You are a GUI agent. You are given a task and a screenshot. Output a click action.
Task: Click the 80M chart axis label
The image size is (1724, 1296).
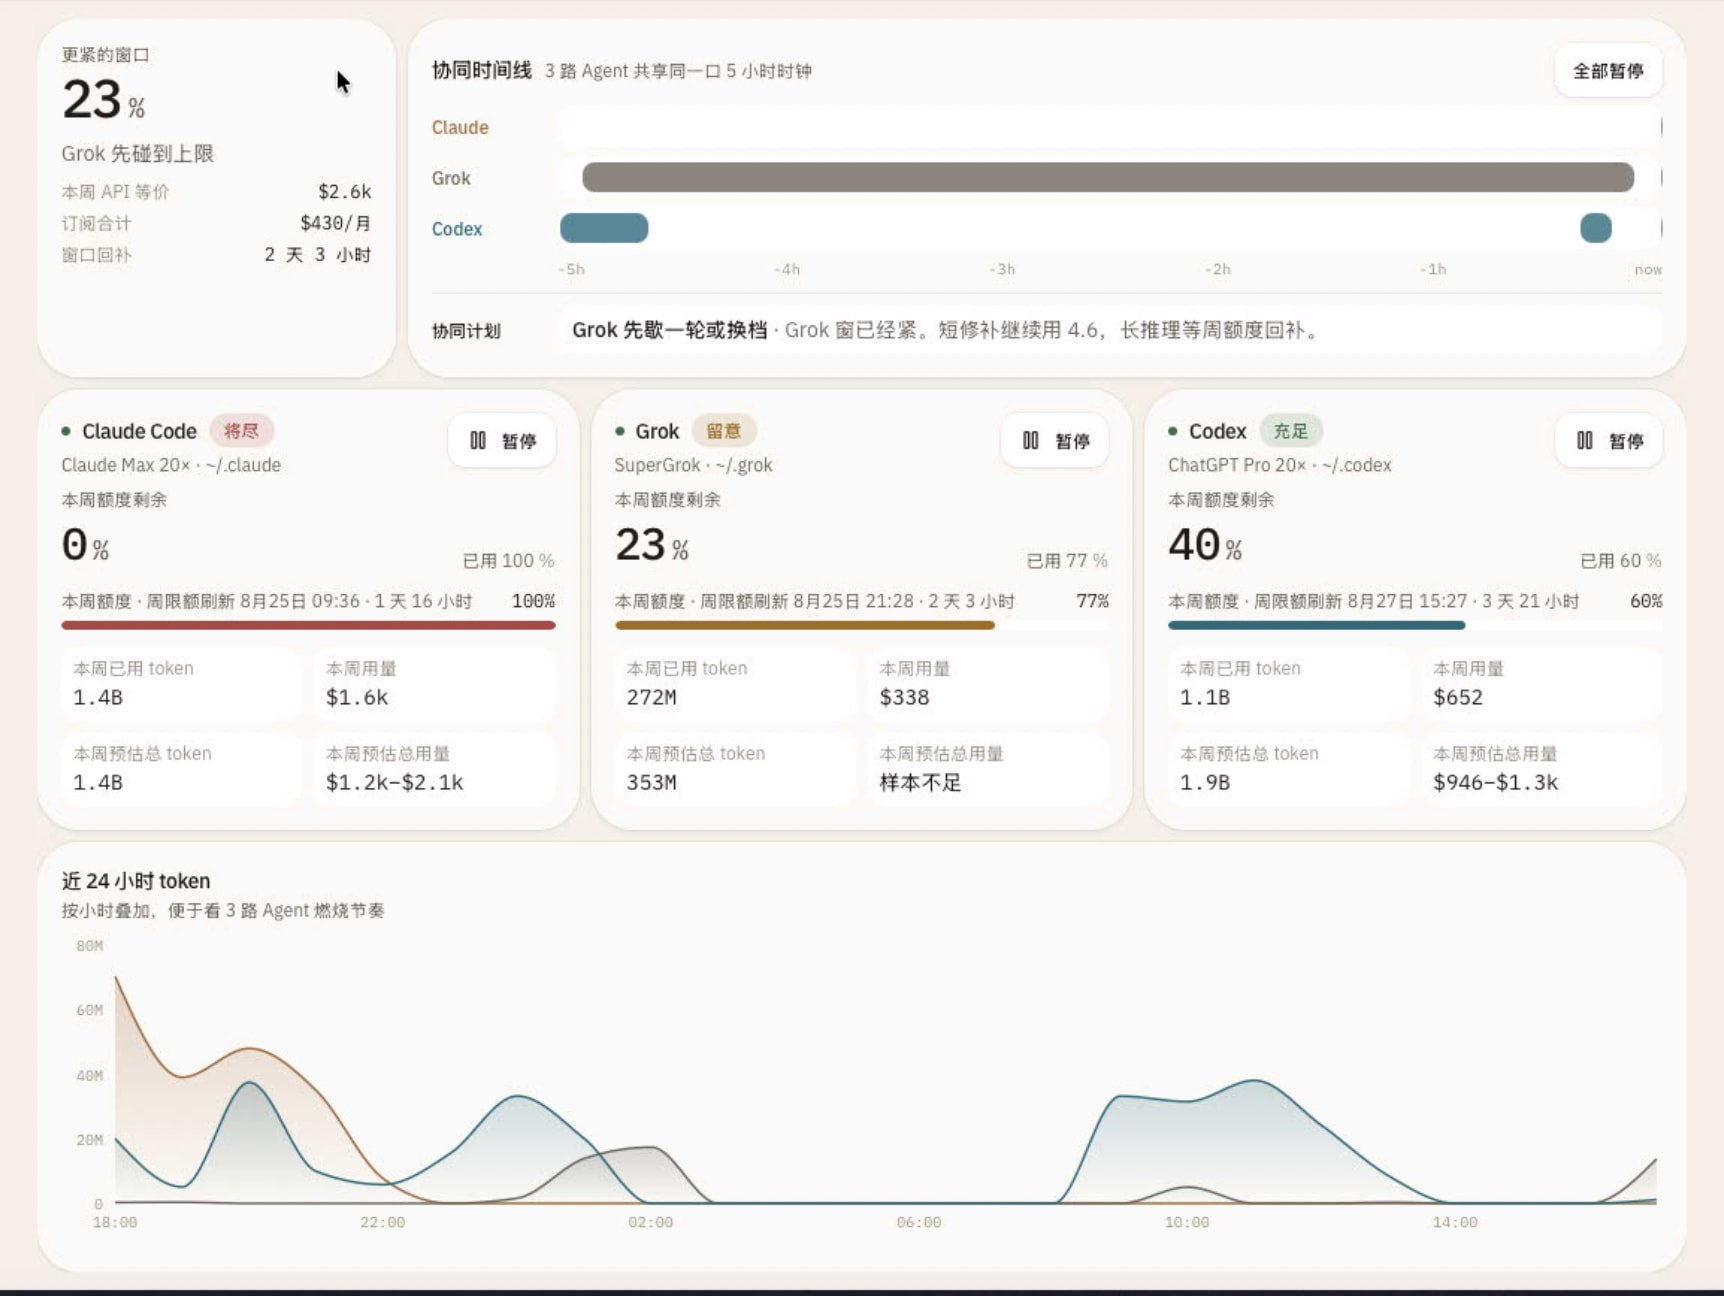(x=90, y=945)
